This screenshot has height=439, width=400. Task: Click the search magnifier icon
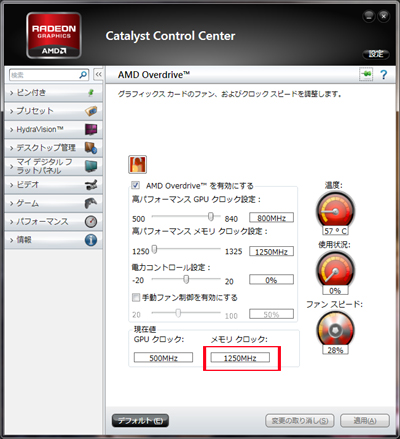point(83,75)
